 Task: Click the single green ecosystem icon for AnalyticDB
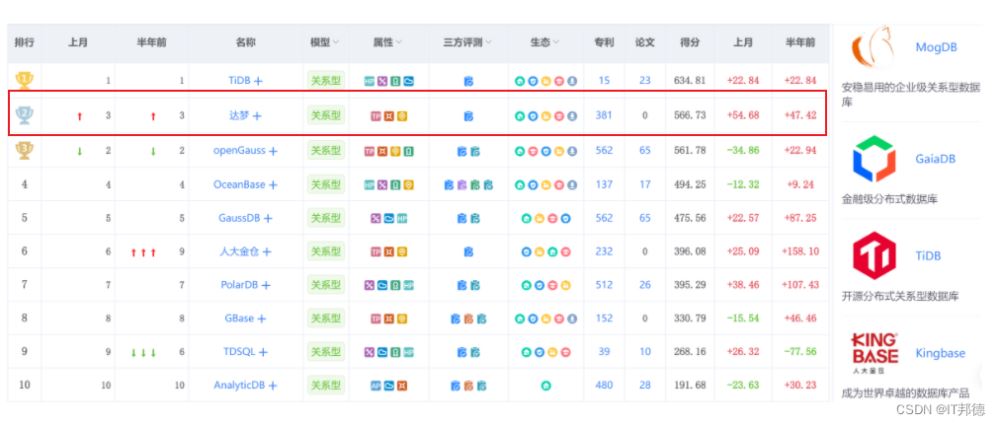pyautogui.click(x=546, y=385)
